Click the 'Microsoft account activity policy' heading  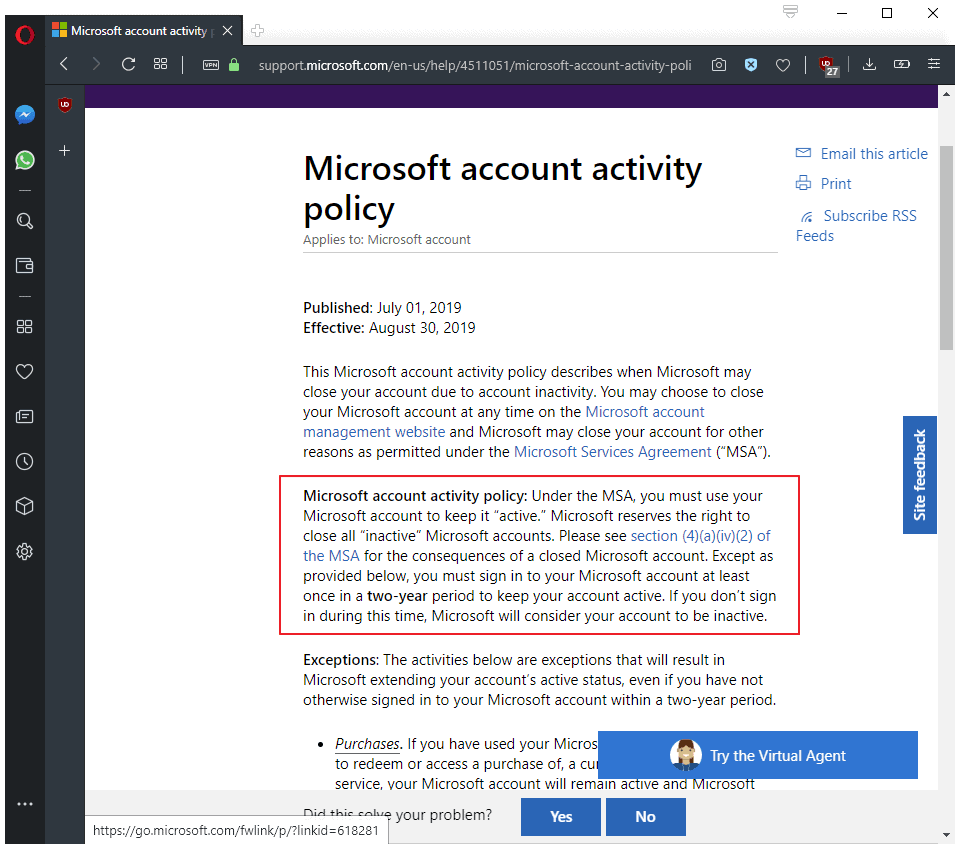(503, 188)
